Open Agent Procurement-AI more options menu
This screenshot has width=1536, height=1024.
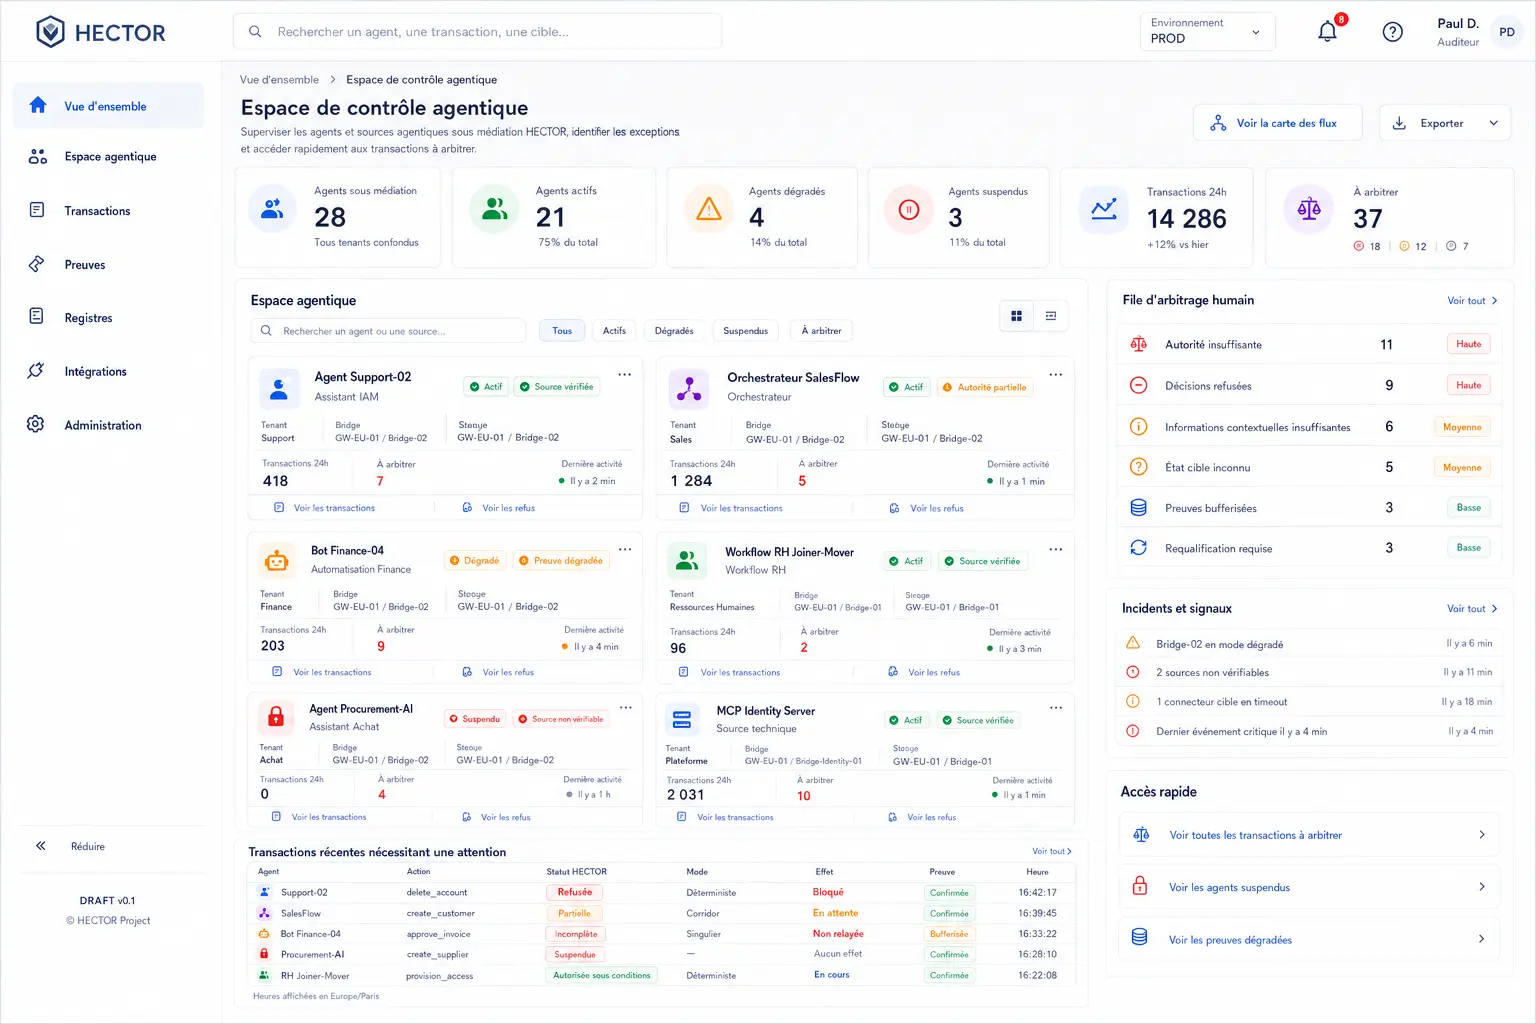point(625,707)
